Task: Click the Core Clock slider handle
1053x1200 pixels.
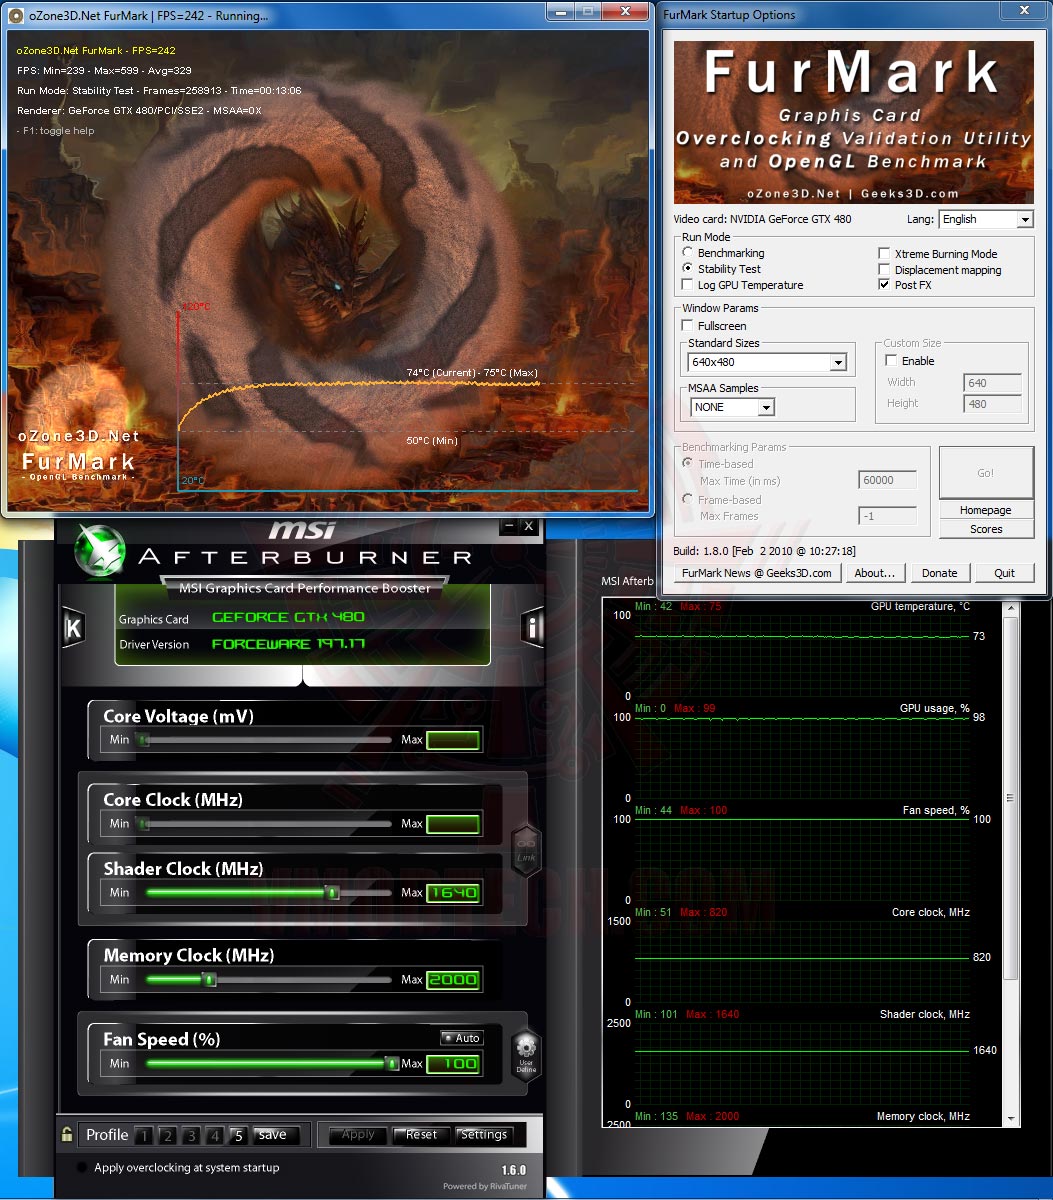Action: point(143,824)
